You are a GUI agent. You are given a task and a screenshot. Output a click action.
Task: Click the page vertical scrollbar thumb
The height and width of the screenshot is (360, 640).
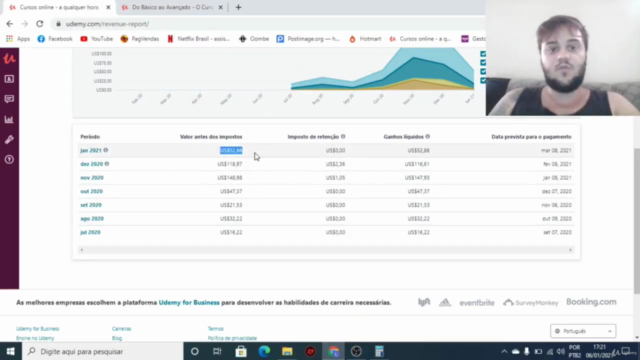637,220
